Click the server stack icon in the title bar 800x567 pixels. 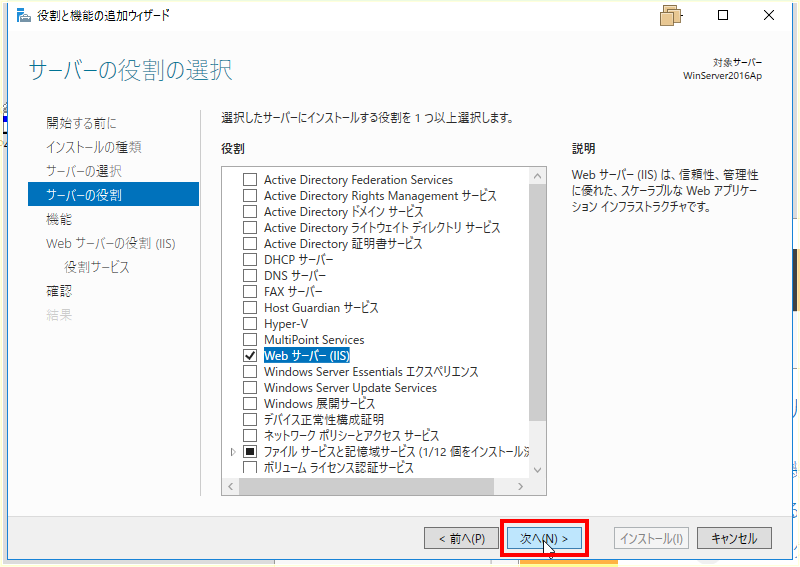[670, 15]
